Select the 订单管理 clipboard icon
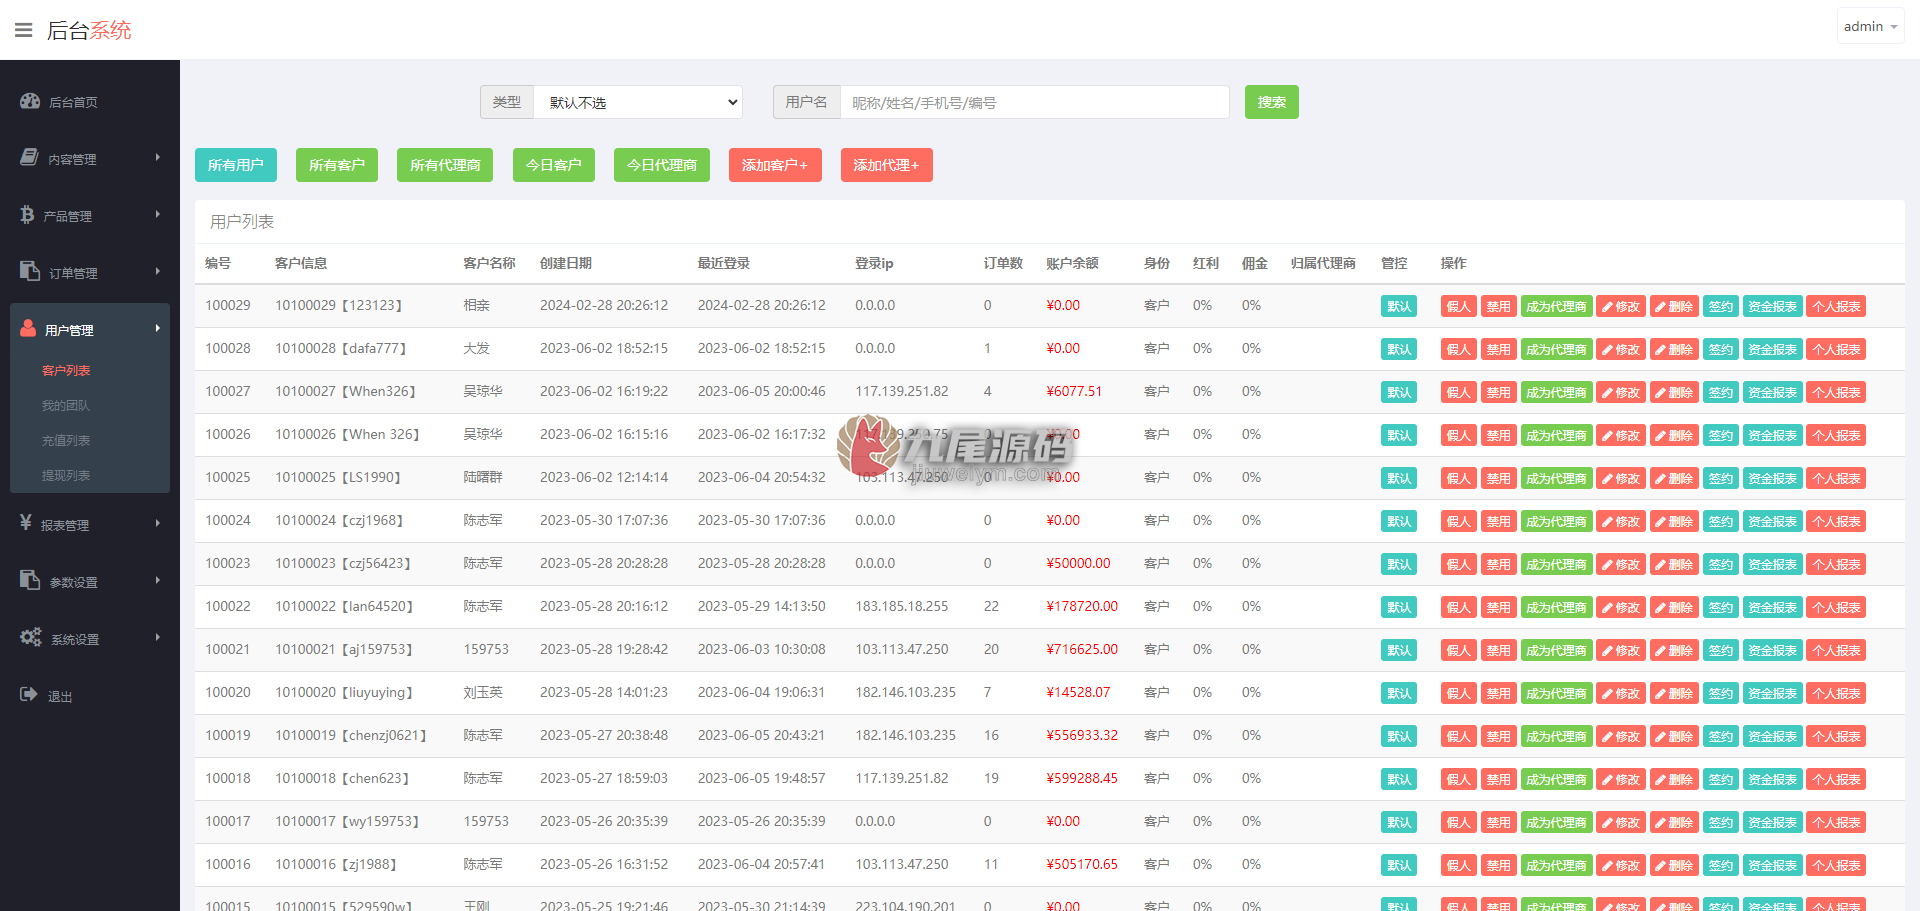This screenshot has height=911, width=1920. (x=30, y=271)
